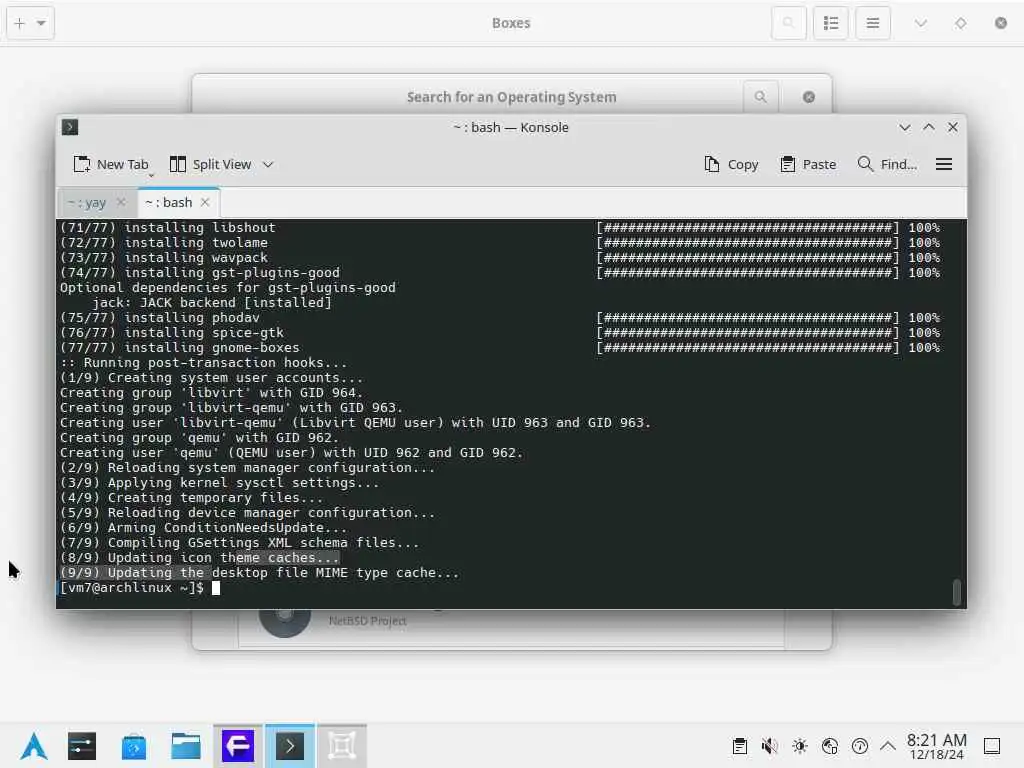Image resolution: width=1024 pixels, height=768 pixels.
Task: Click the network tray icon
Action: tap(830, 746)
